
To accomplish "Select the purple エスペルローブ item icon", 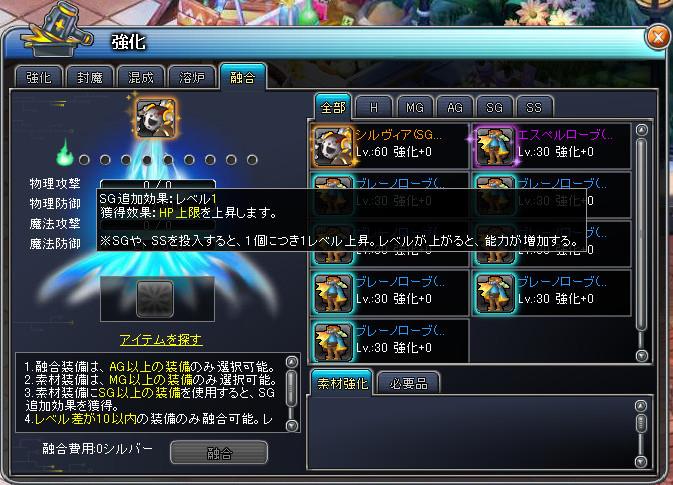I will click(x=495, y=146).
